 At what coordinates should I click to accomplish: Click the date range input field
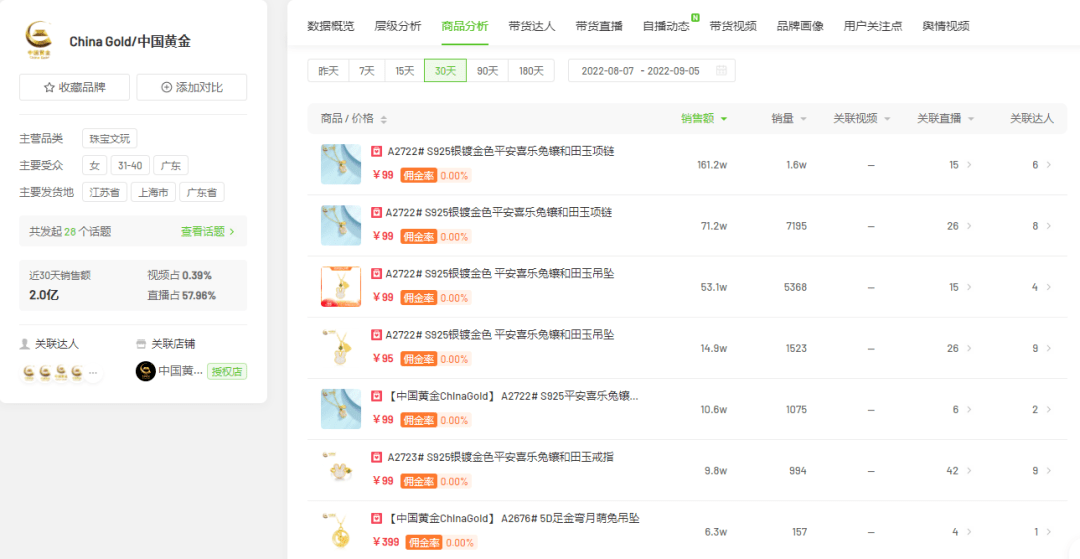[652, 70]
